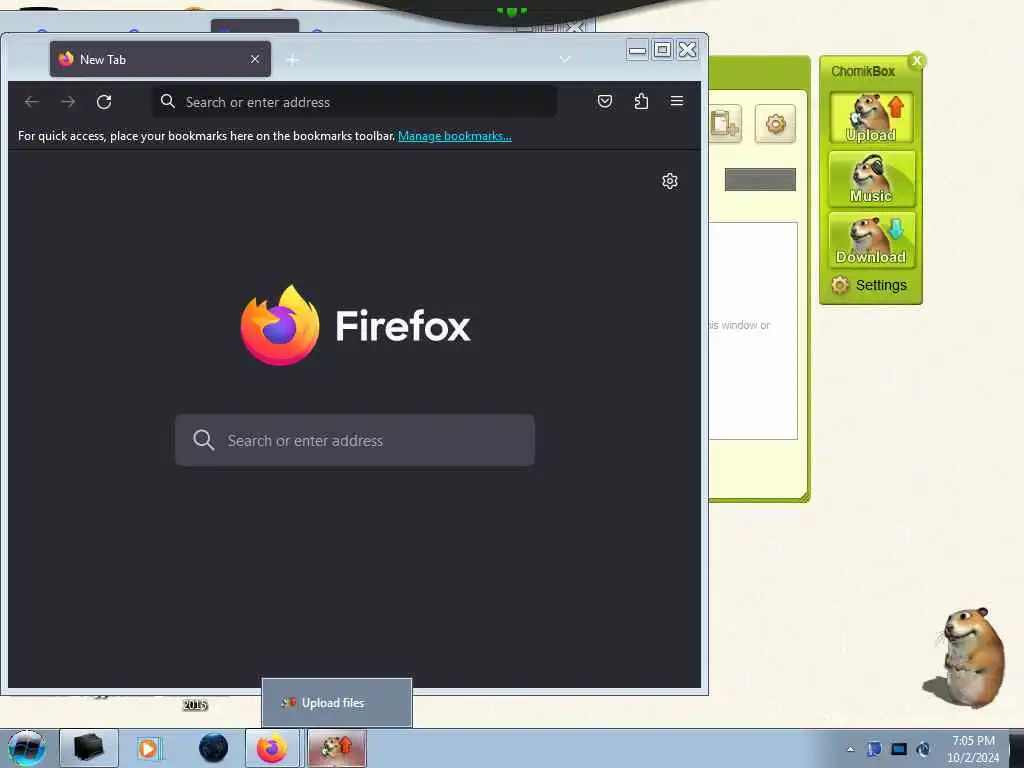
Task: Open the Windows Start menu
Action: (x=27, y=748)
